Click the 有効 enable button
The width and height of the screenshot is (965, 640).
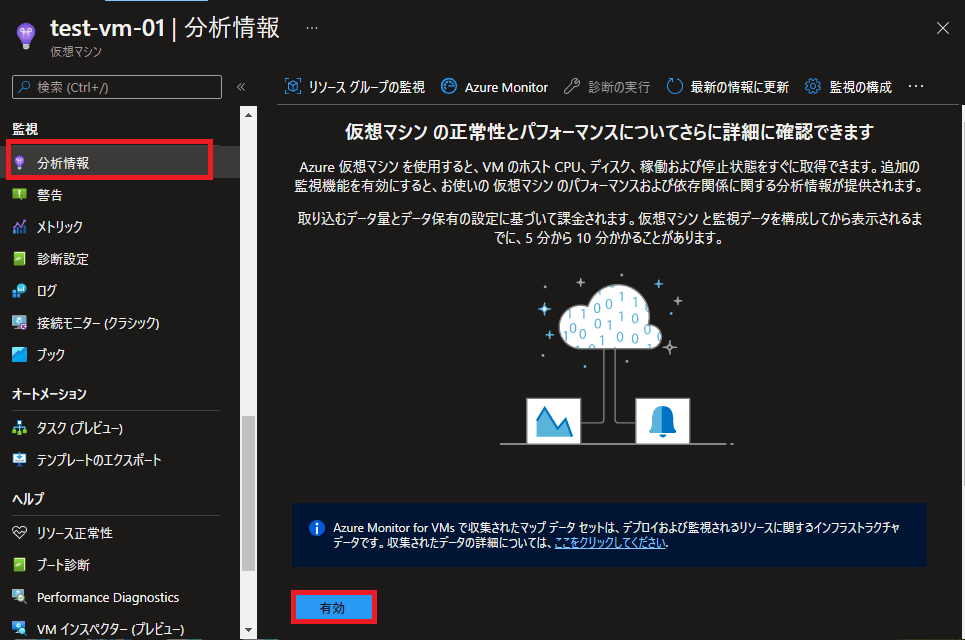point(334,608)
